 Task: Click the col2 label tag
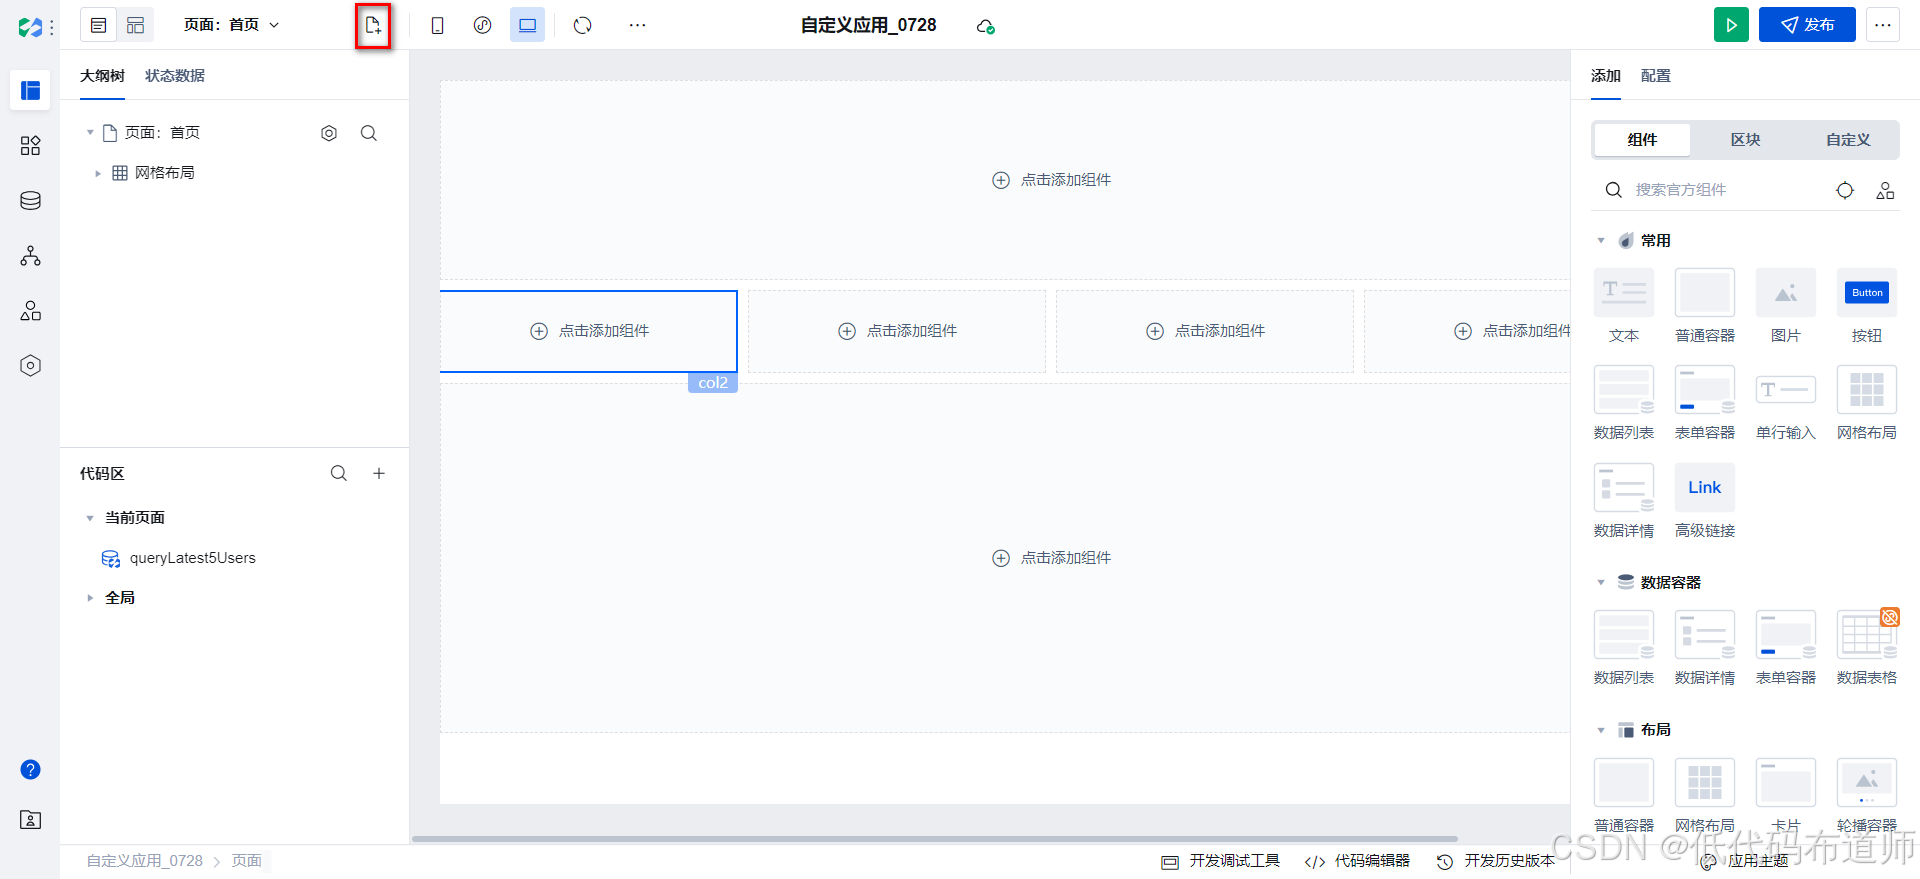(x=713, y=383)
